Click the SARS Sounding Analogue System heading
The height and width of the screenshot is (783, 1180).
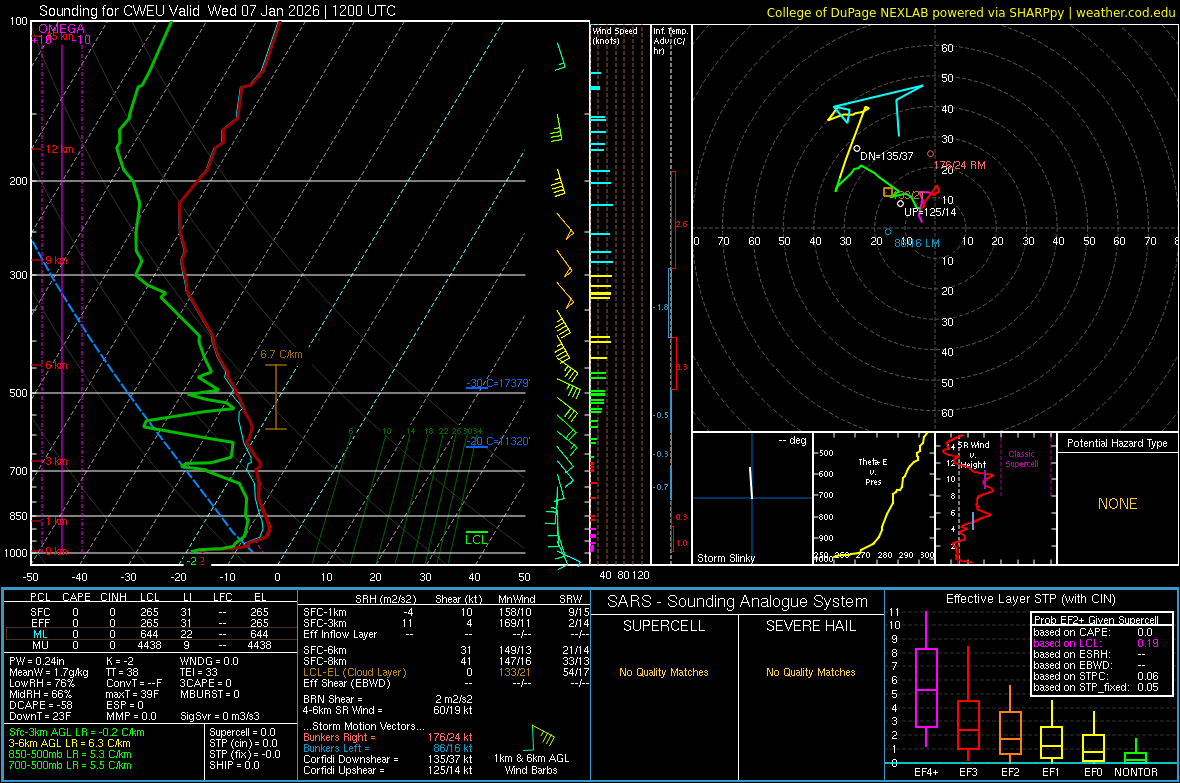tap(737, 602)
